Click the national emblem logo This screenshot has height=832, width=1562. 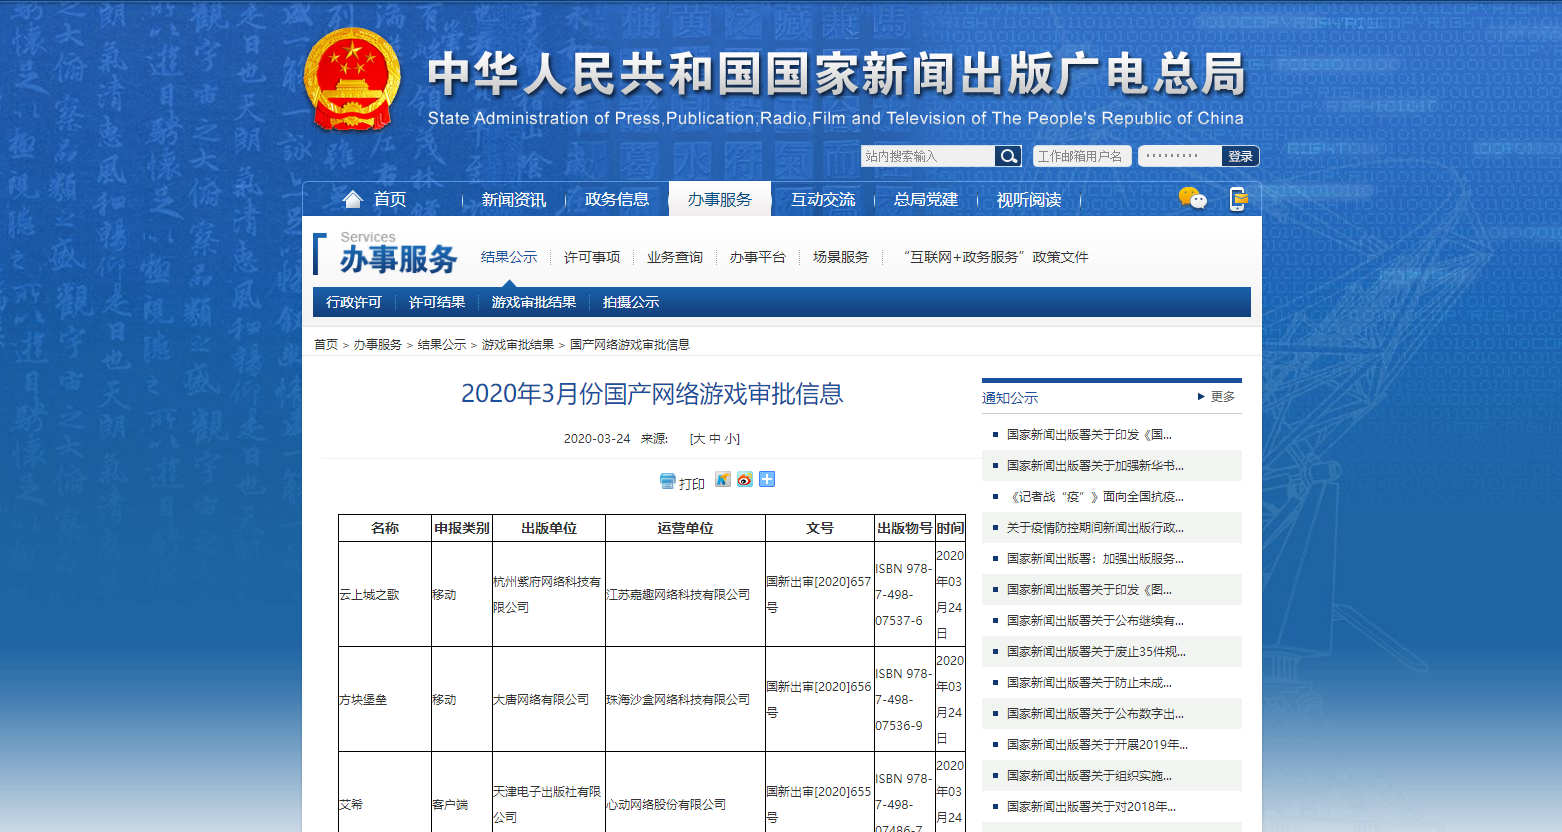click(x=352, y=80)
